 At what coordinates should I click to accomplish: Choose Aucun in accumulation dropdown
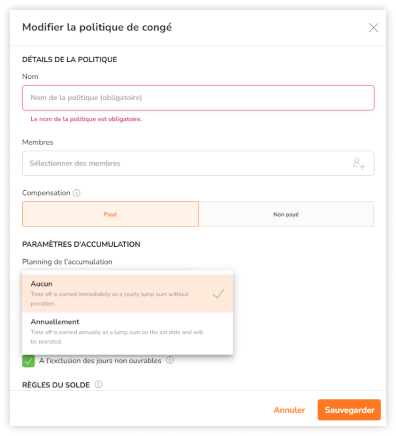[x=127, y=293]
